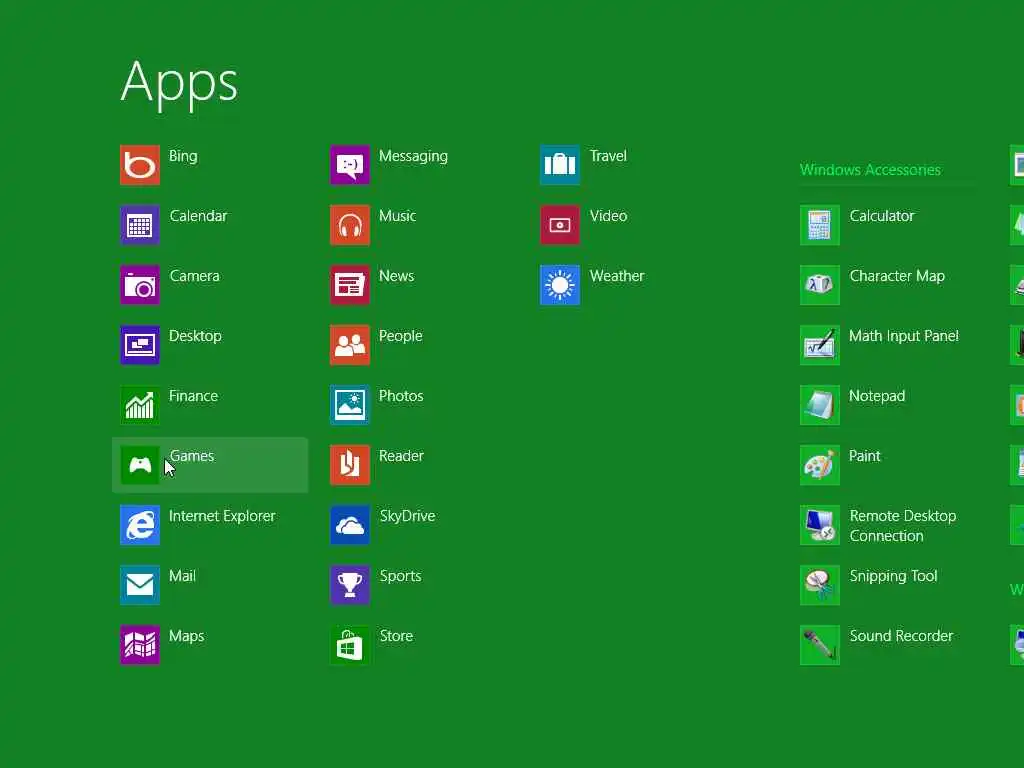Select the Snipping Tool label
This screenshot has width=1024, height=768.
point(893,577)
